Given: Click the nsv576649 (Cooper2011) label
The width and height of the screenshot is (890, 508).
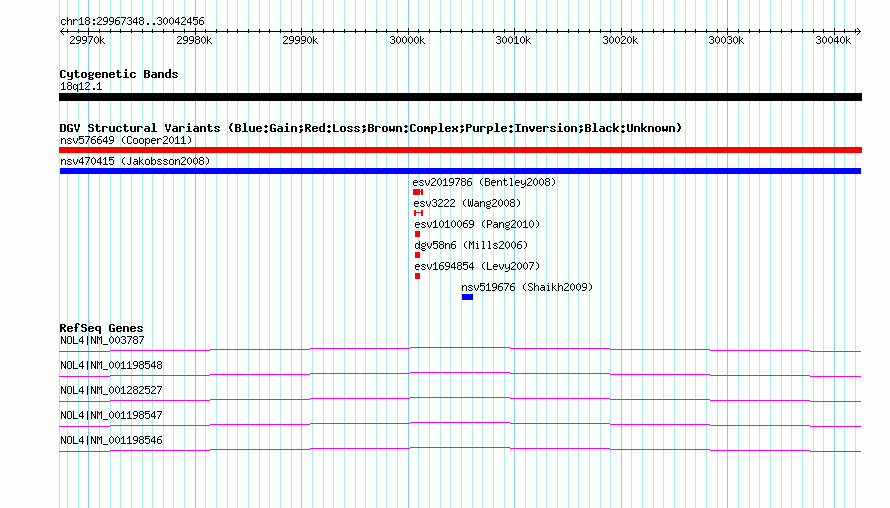Looking at the screenshot, I should pos(126,140).
